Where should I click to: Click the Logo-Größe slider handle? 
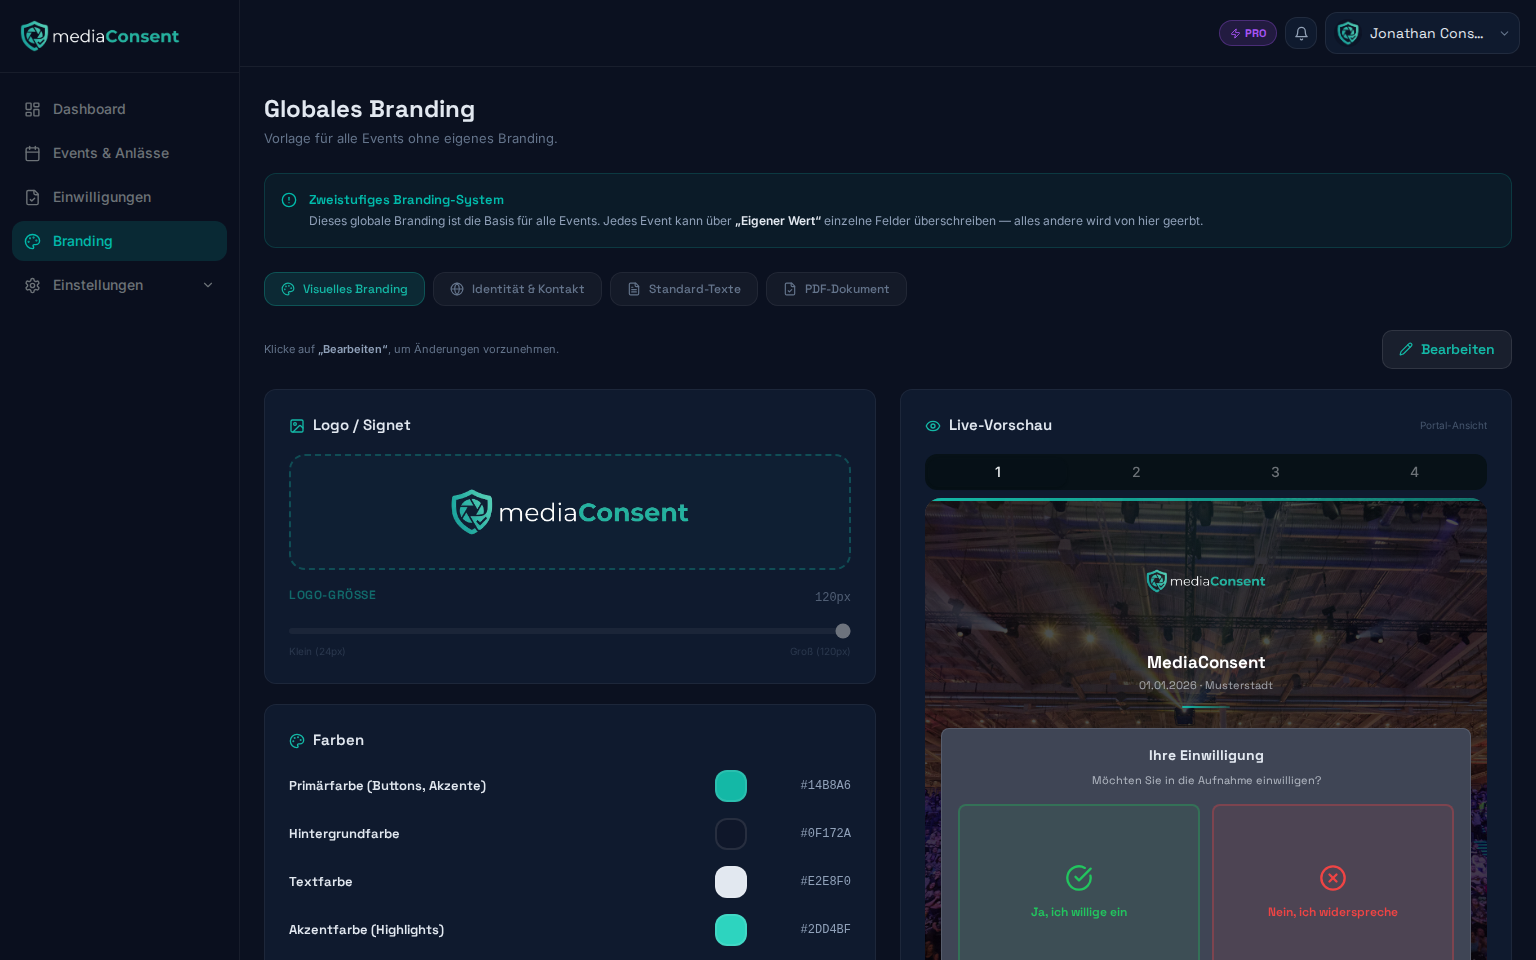pos(843,631)
